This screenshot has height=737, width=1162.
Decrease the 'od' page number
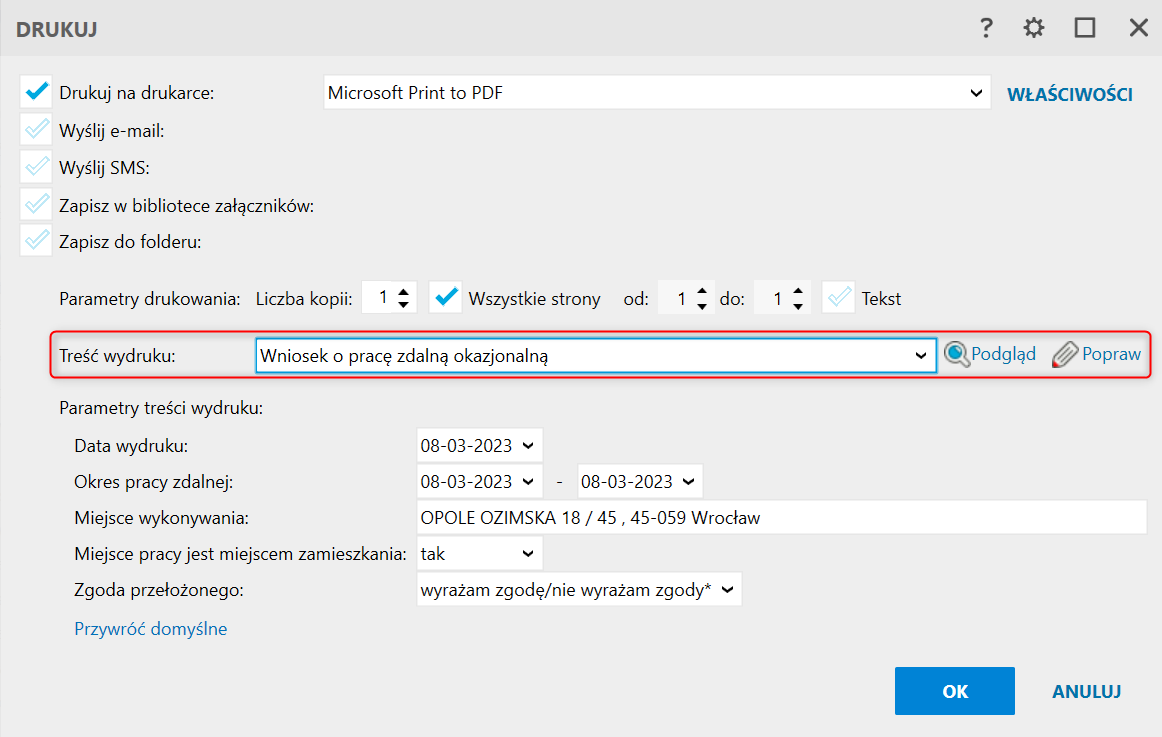coord(702,304)
